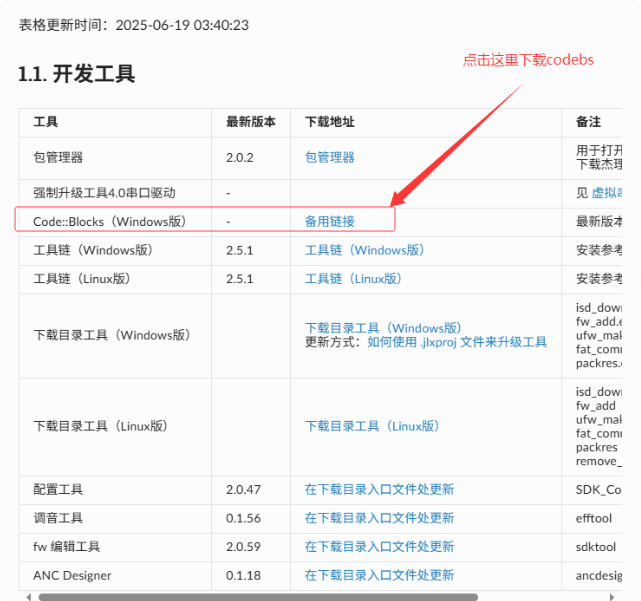Click the 备注 column header
The height and width of the screenshot is (601, 641).
point(588,122)
